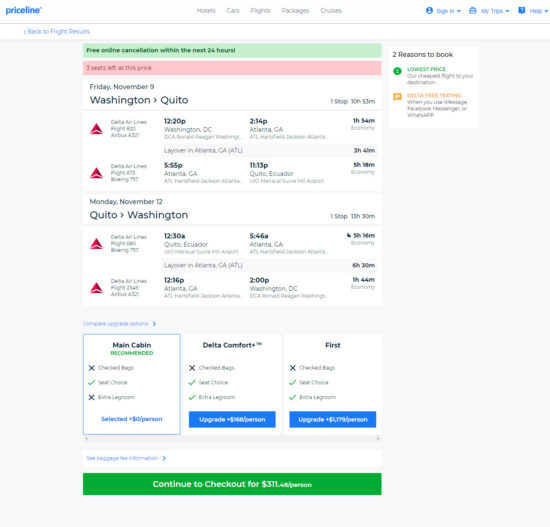Click the fare options horizontal scrollbar
The image size is (550, 527).
[x=232, y=438]
